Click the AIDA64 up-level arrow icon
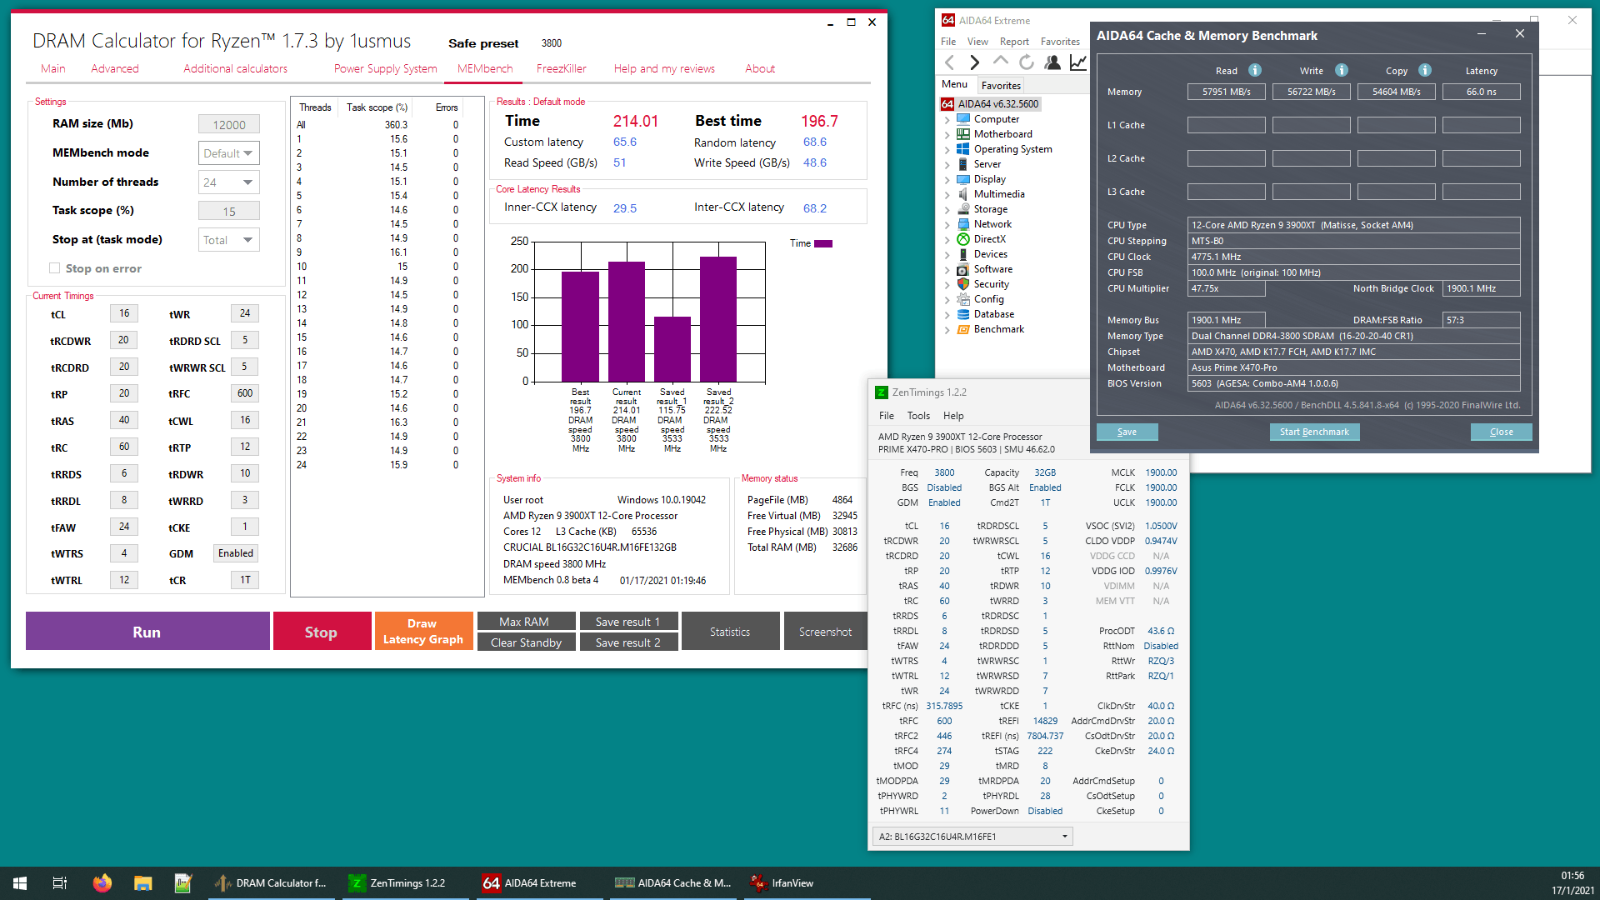1600x900 pixels. (1000, 62)
